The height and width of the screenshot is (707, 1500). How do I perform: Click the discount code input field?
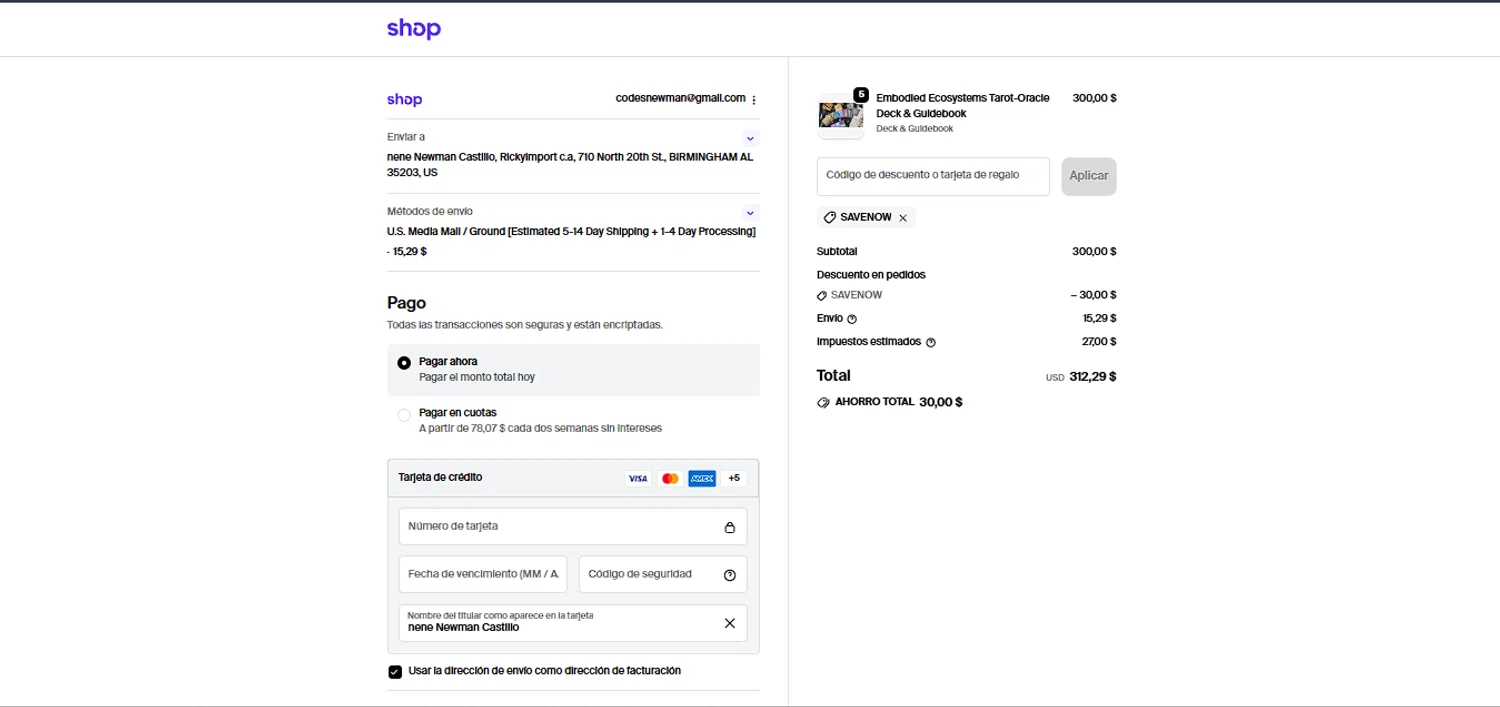click(933, 176)
